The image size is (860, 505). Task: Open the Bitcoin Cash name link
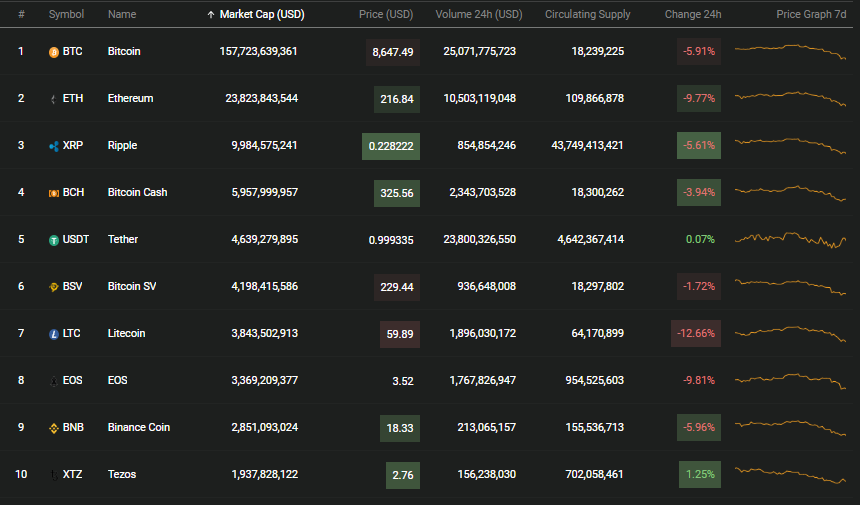(x=138, y=192)
